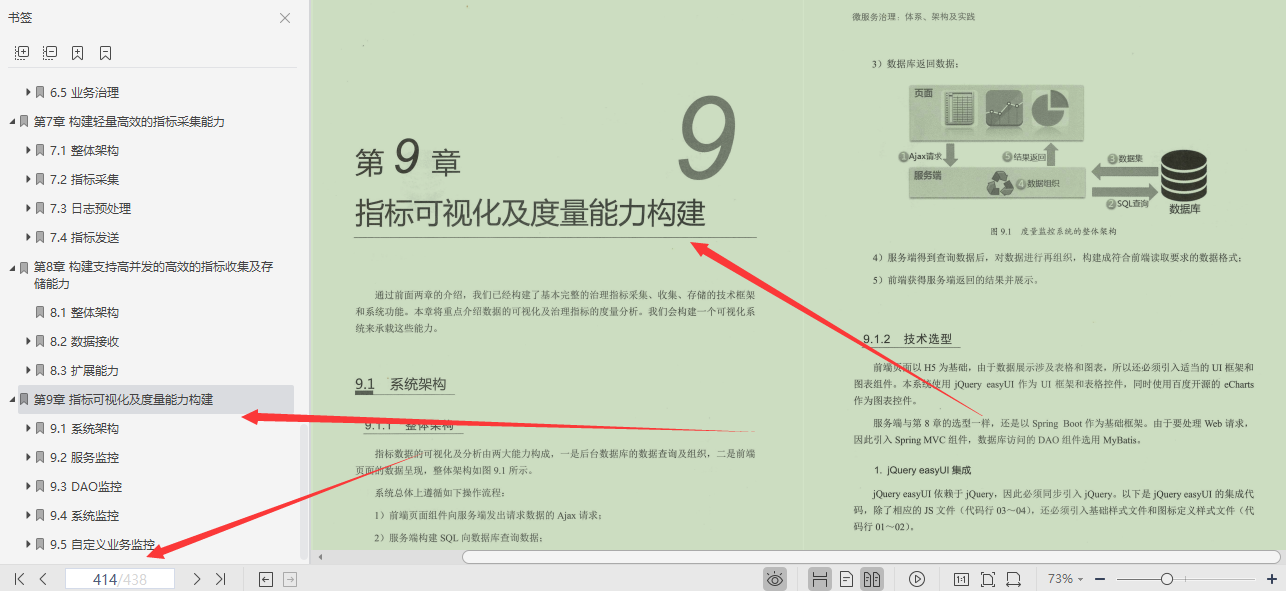The height and width of the screenshot is (591, 1286).
Task: Collapse all bookmarks in the panel
Action: tap(50, 52)
